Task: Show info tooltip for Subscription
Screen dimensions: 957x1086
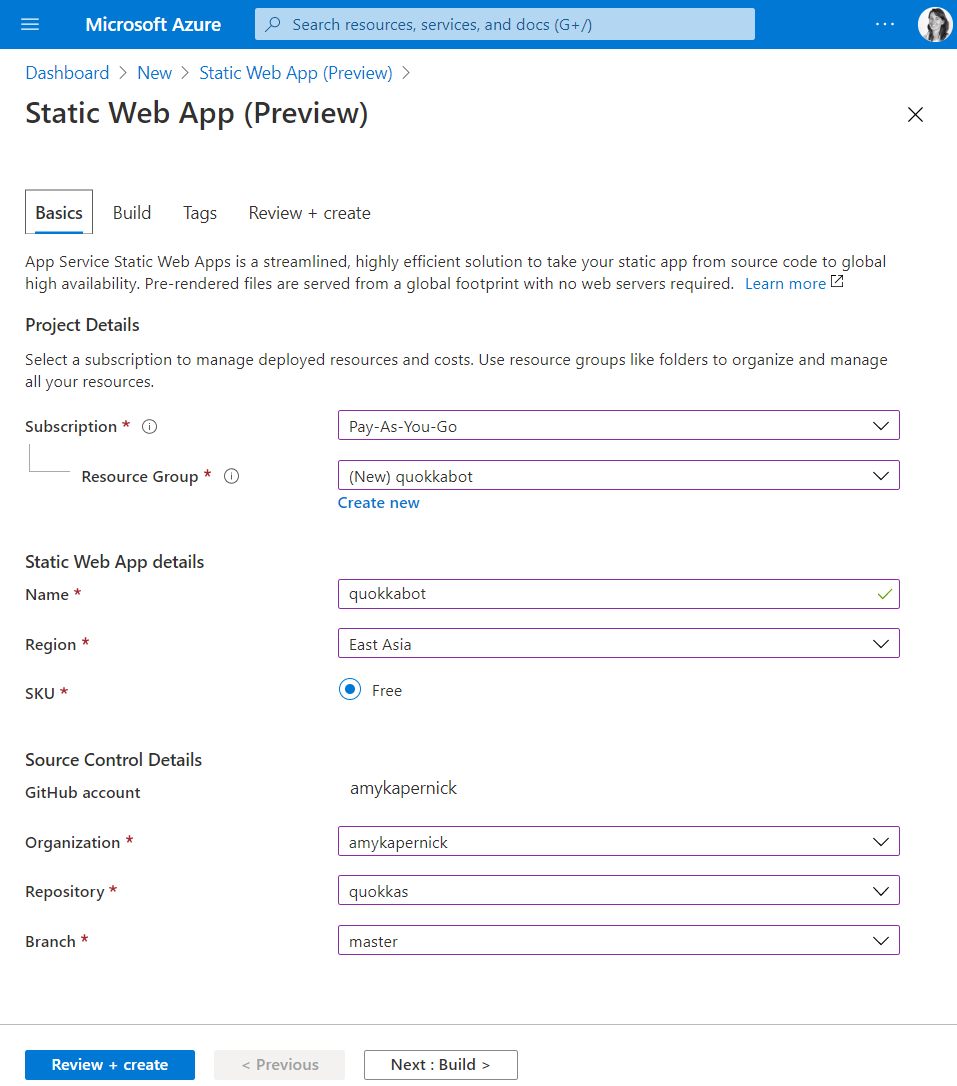Action: click(150, 427)
